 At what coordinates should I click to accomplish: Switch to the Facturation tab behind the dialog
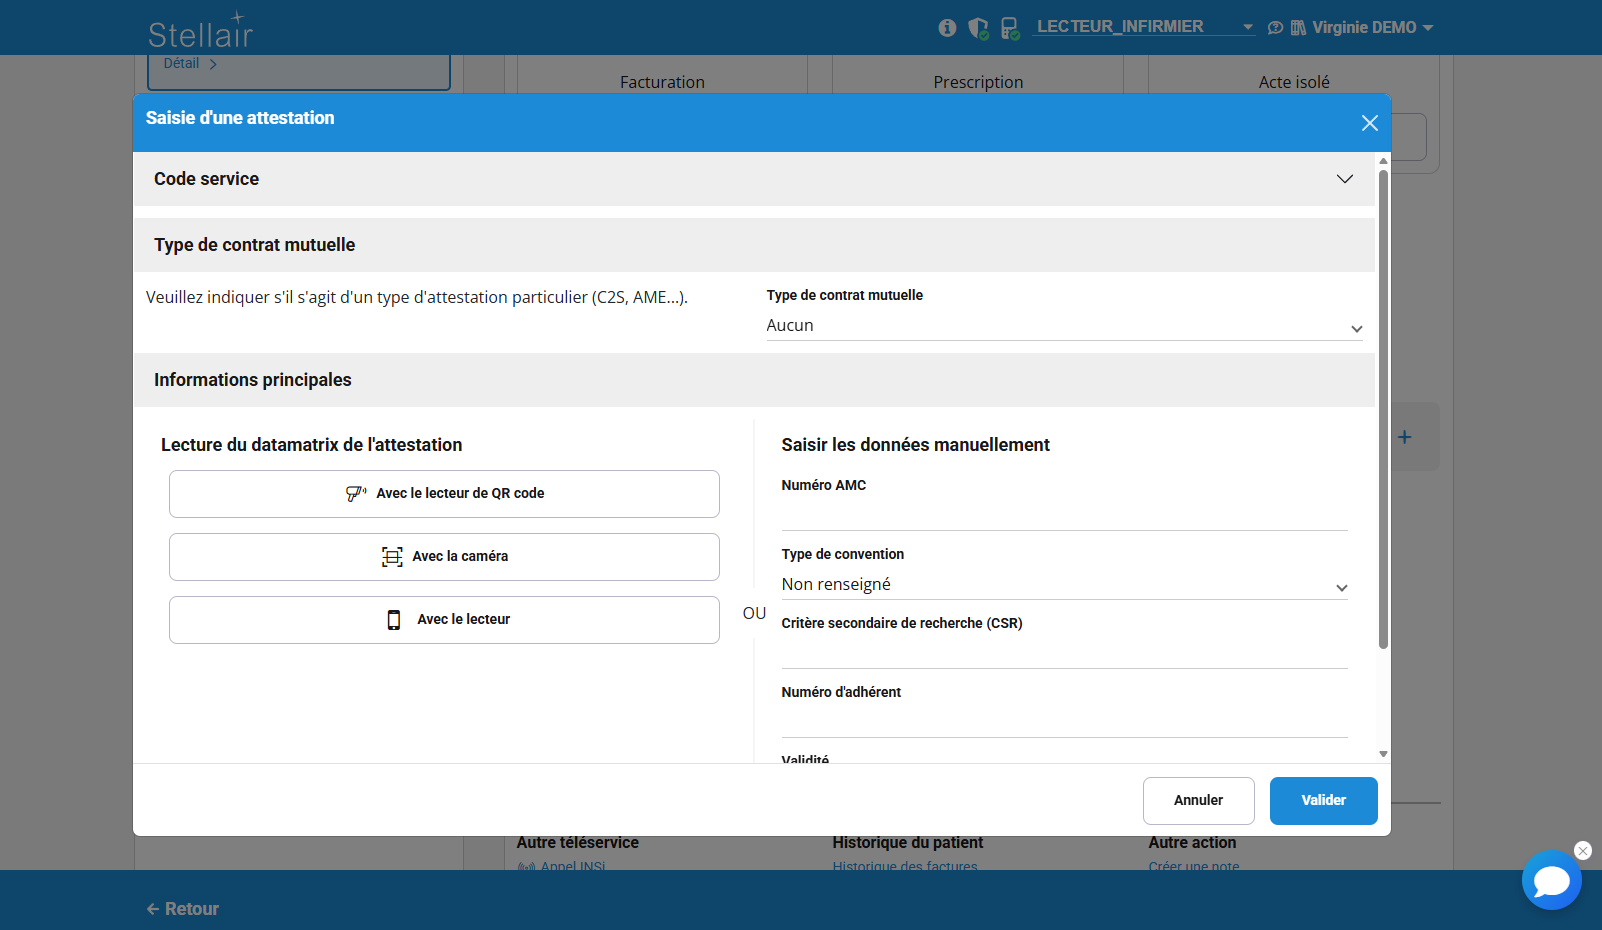(x=662, y=82)
